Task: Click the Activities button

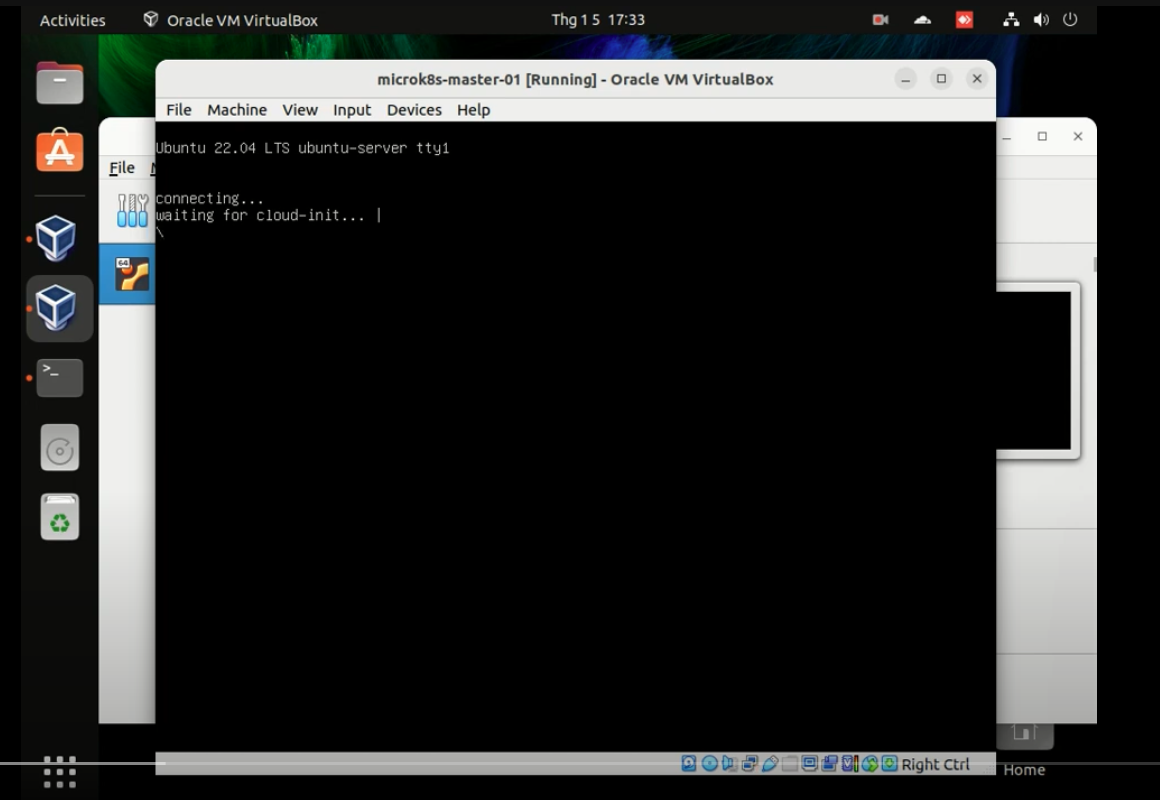Action: (71, 19)
